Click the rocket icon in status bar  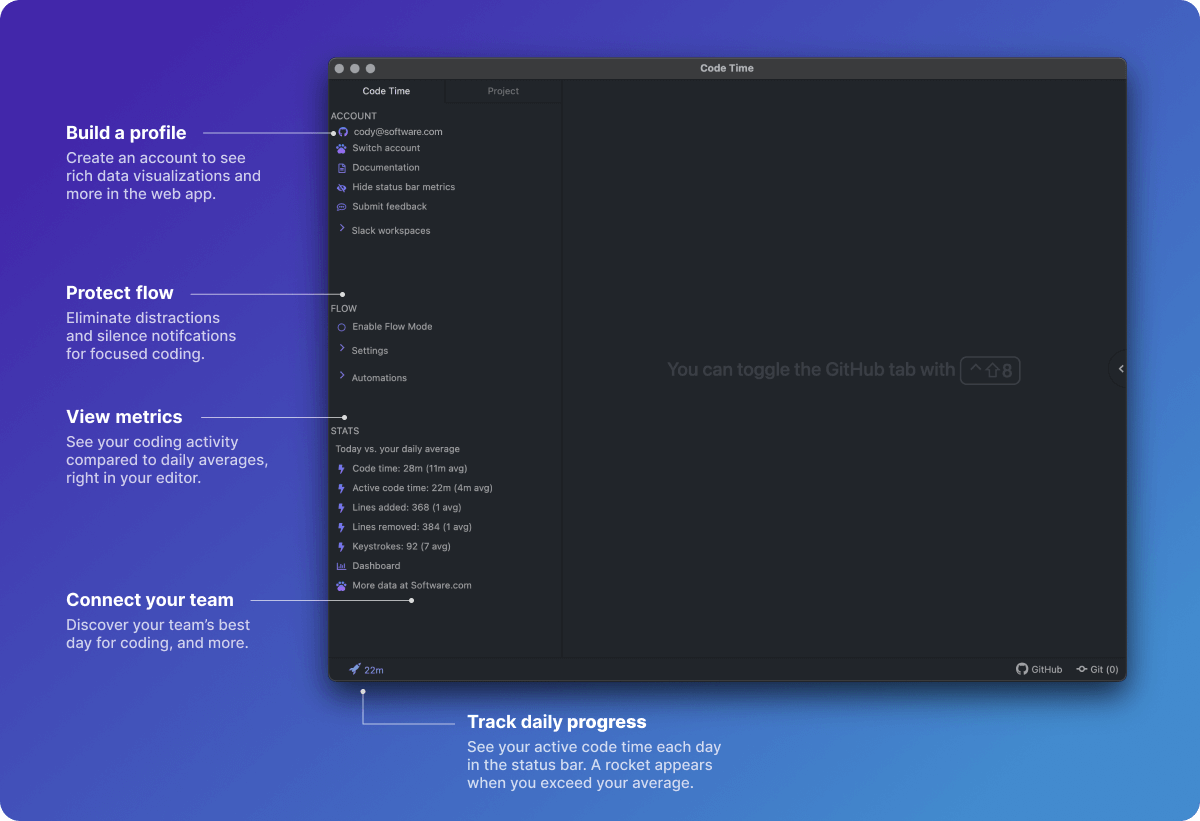(355, 669)
